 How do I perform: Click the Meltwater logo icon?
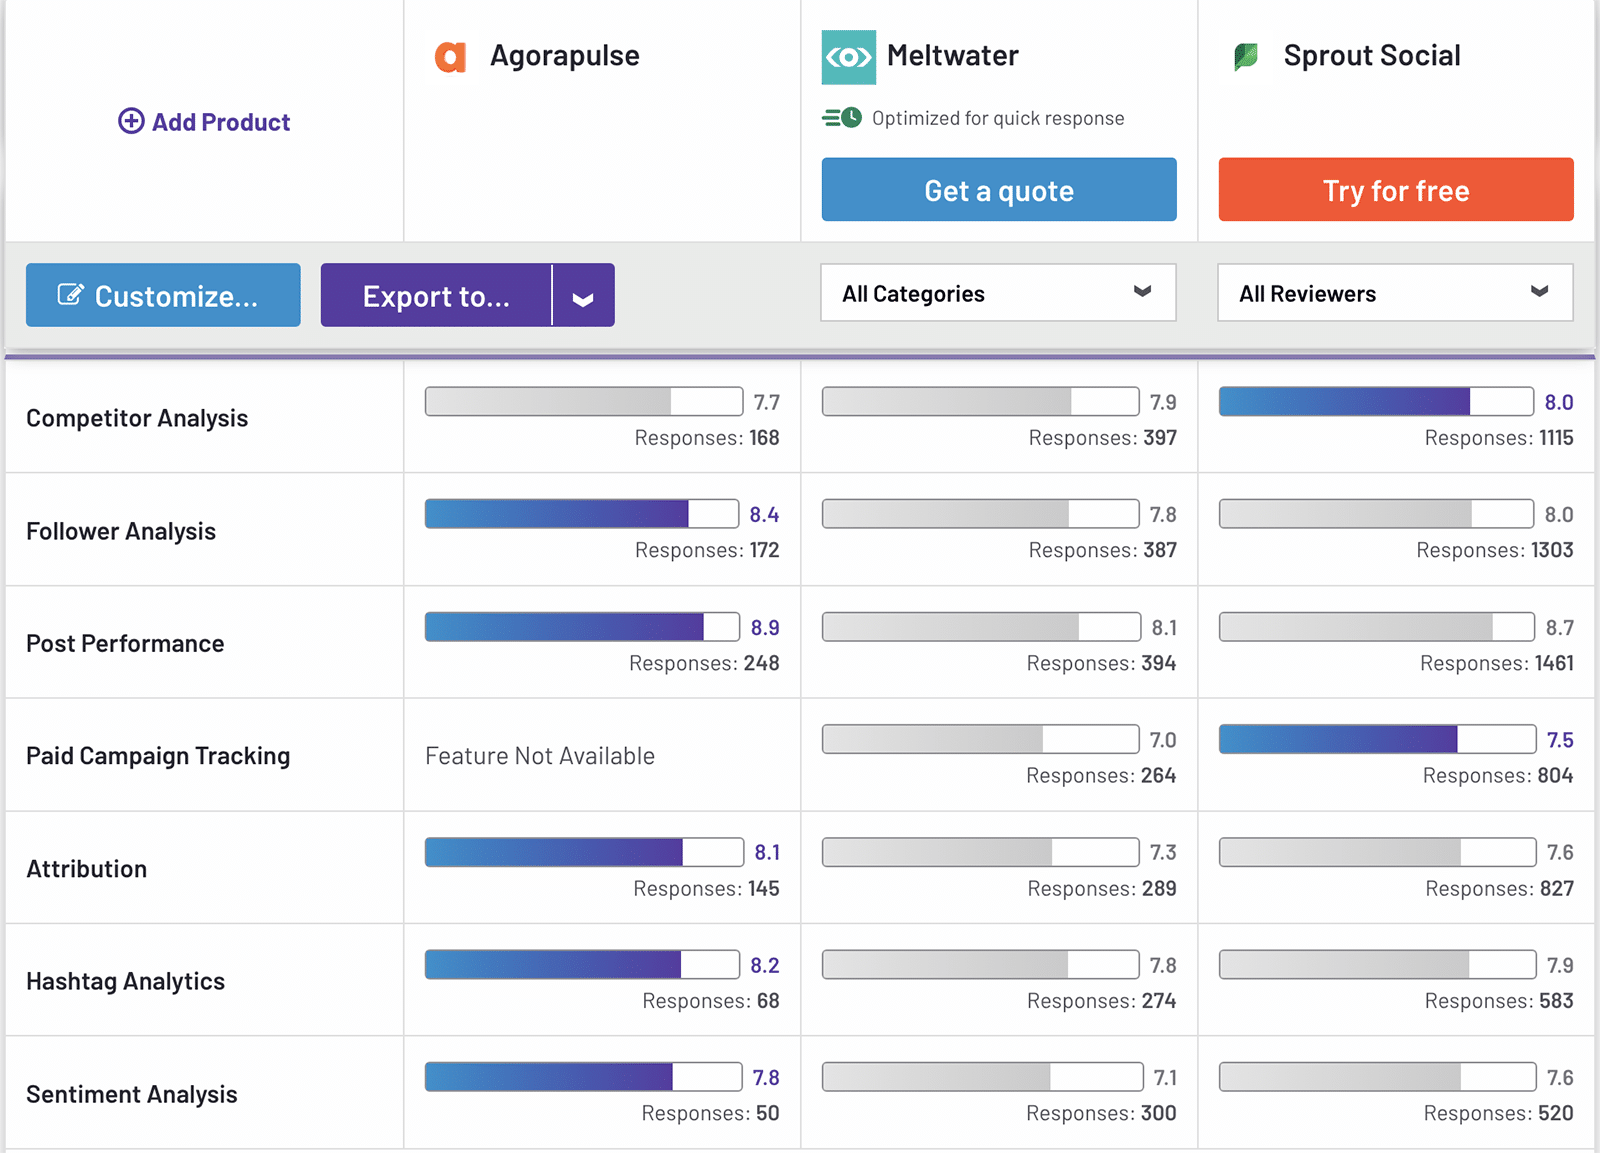[x=848, y=57]
